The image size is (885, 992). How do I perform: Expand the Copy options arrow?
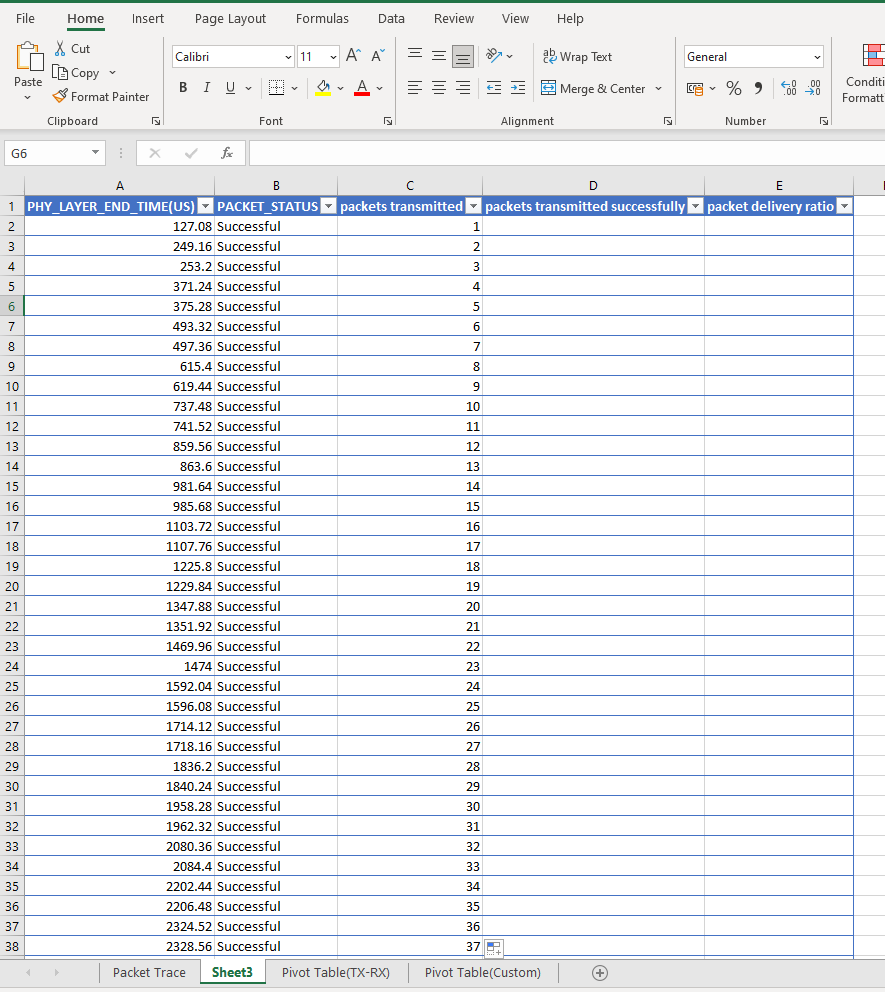[113, 73]
